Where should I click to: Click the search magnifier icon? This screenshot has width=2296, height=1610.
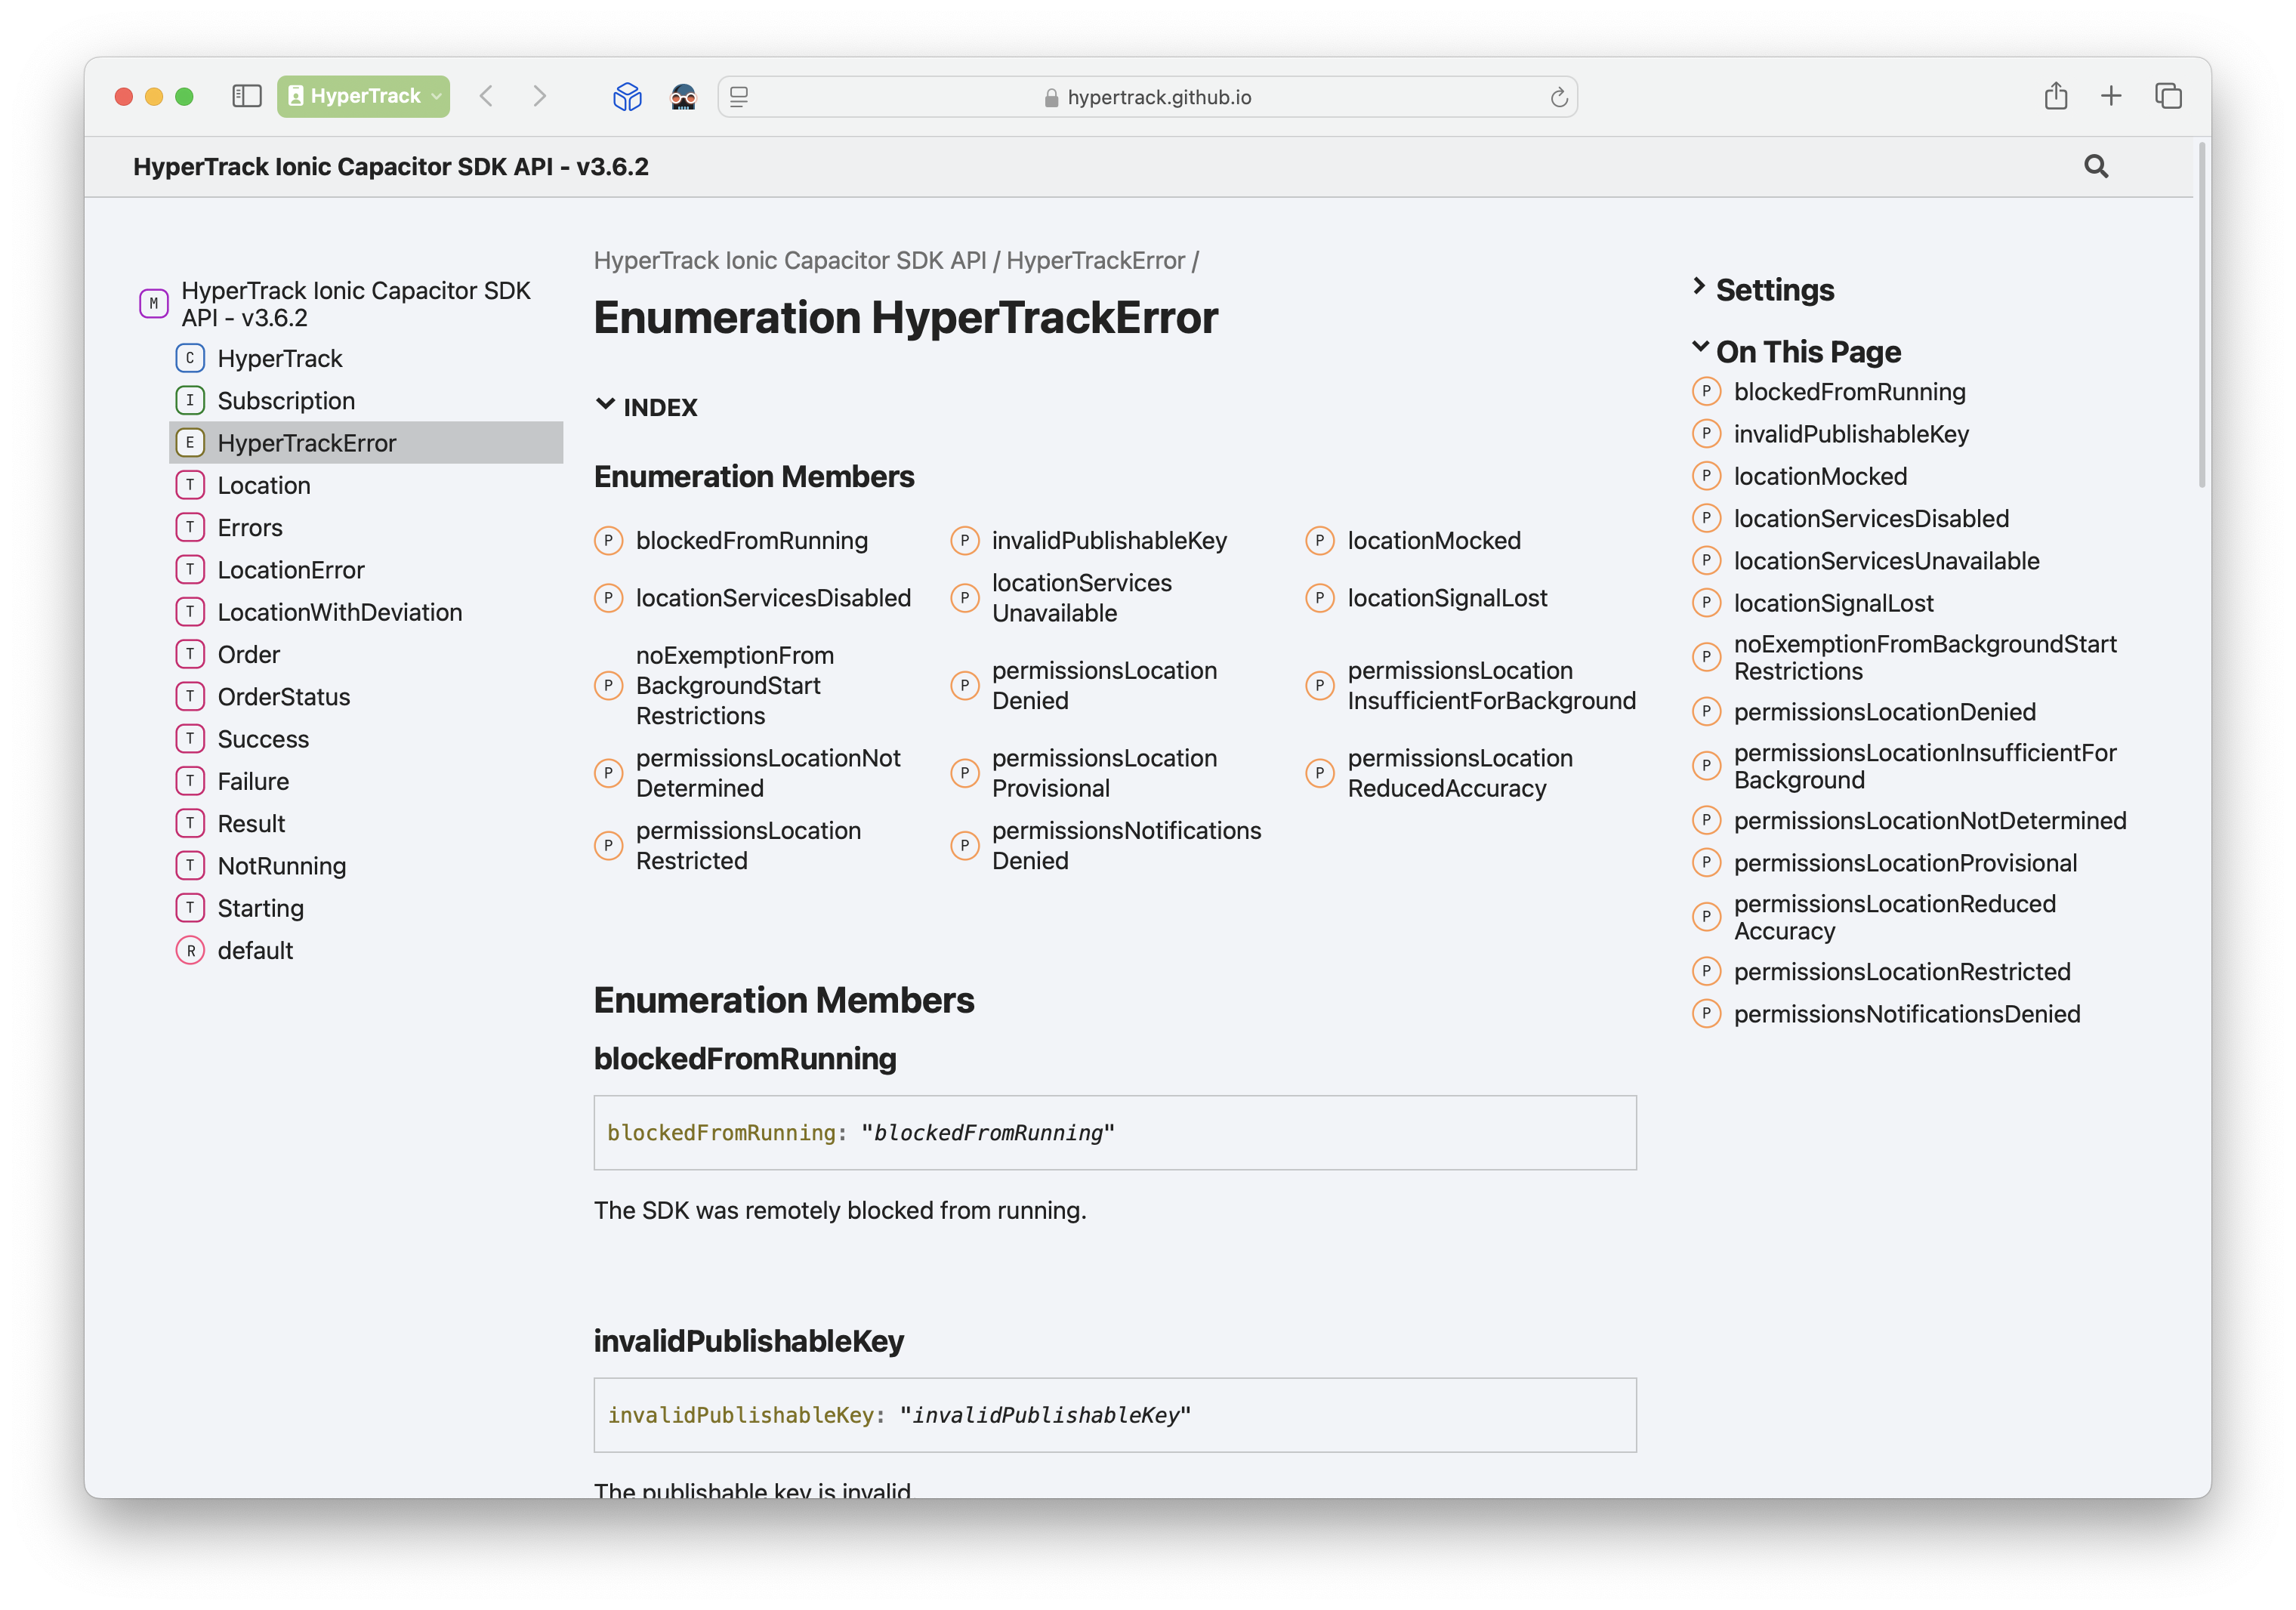click(x=2096, y=166)
